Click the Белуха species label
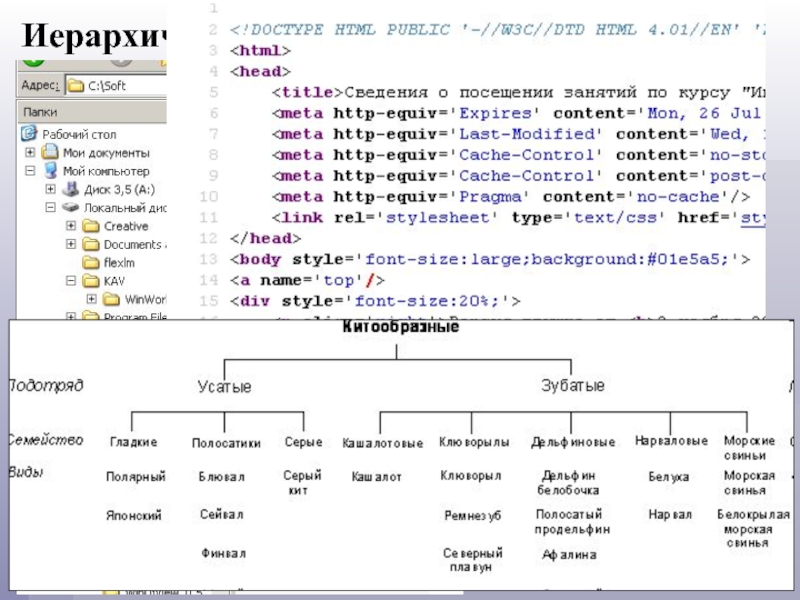The height and width of the screenshot is (600, 800). coord(668,477)
